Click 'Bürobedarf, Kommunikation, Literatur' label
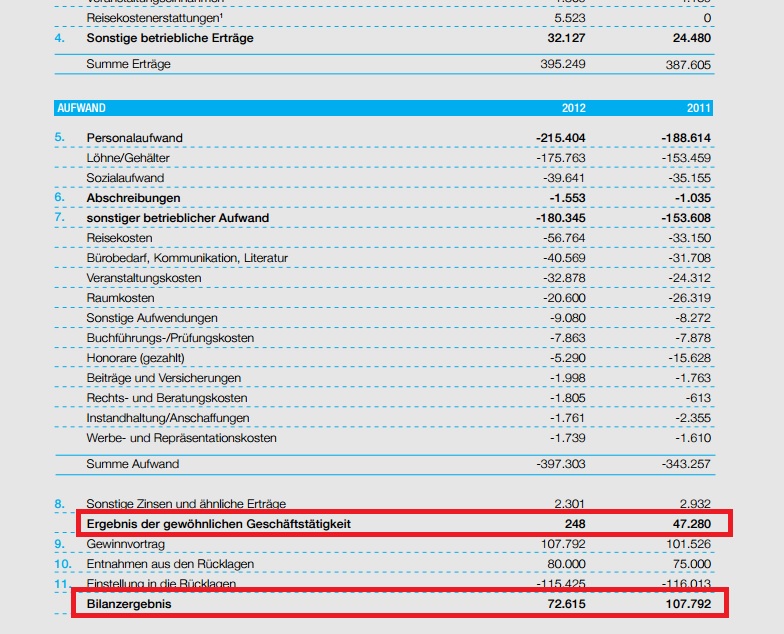Image resolution: width=784 pixels, height=634 pixels. (187, 258)
